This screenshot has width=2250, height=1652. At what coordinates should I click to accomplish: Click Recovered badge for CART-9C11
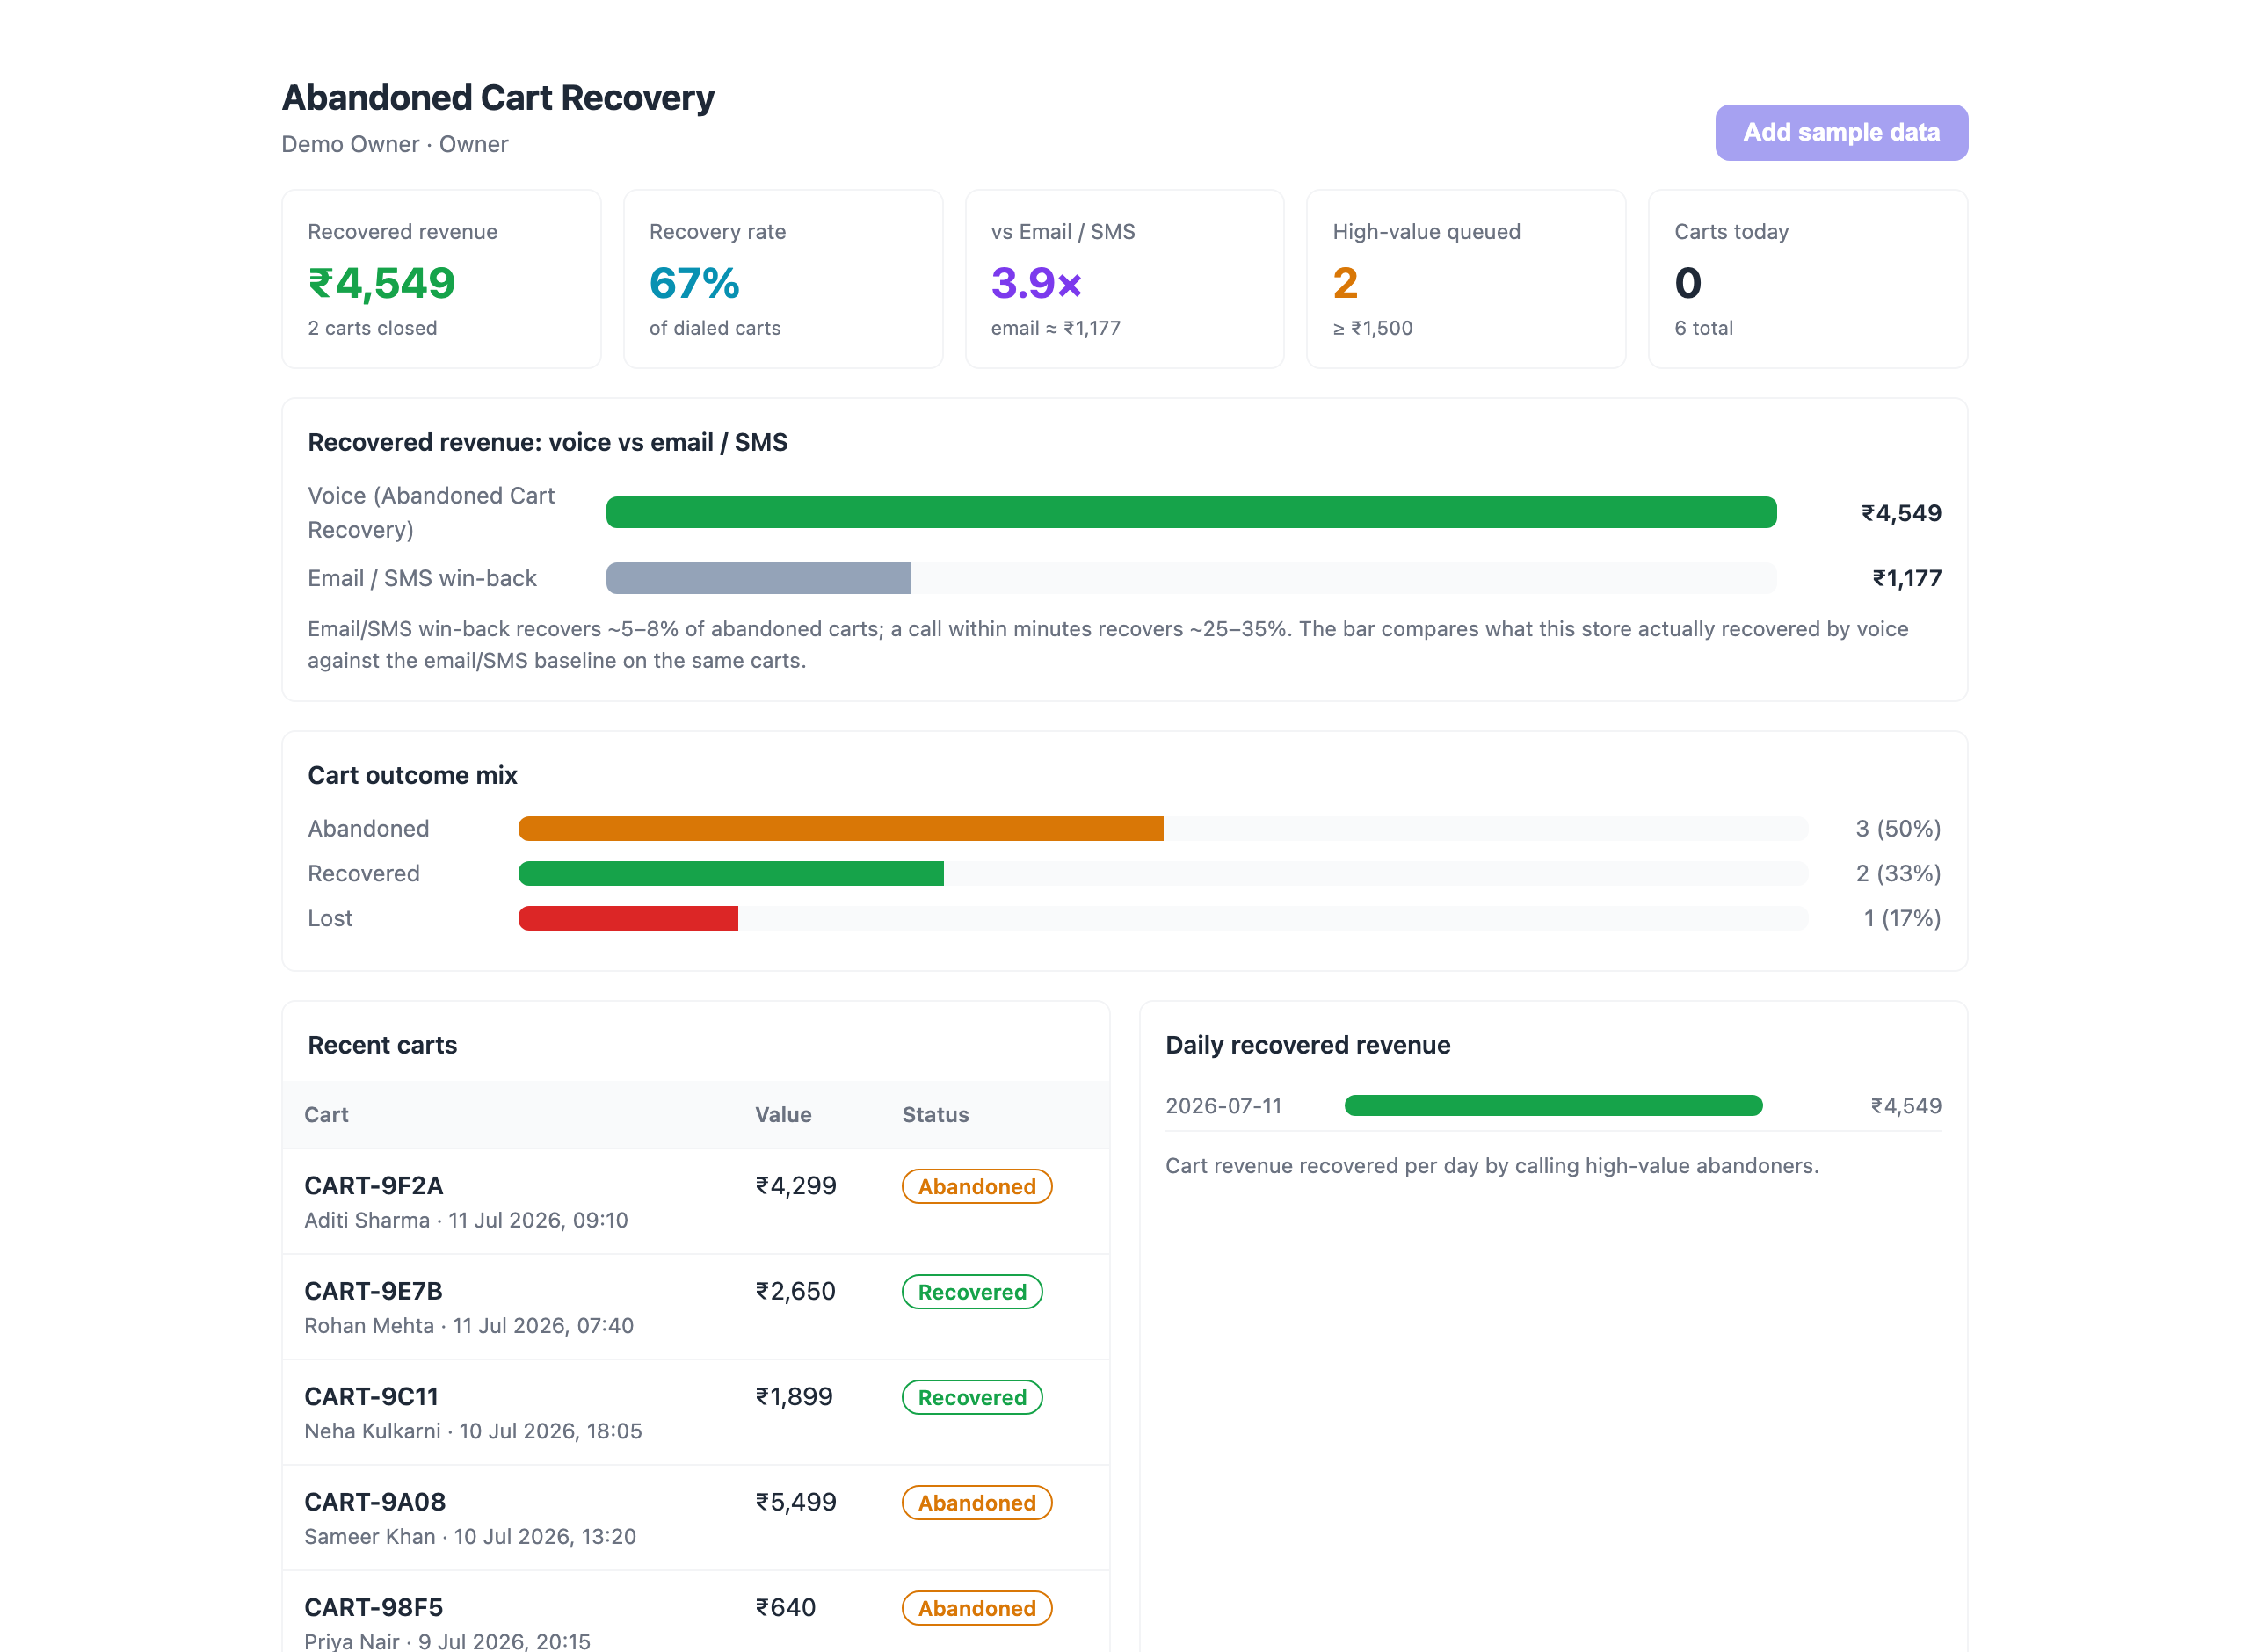click(972, 1397)
